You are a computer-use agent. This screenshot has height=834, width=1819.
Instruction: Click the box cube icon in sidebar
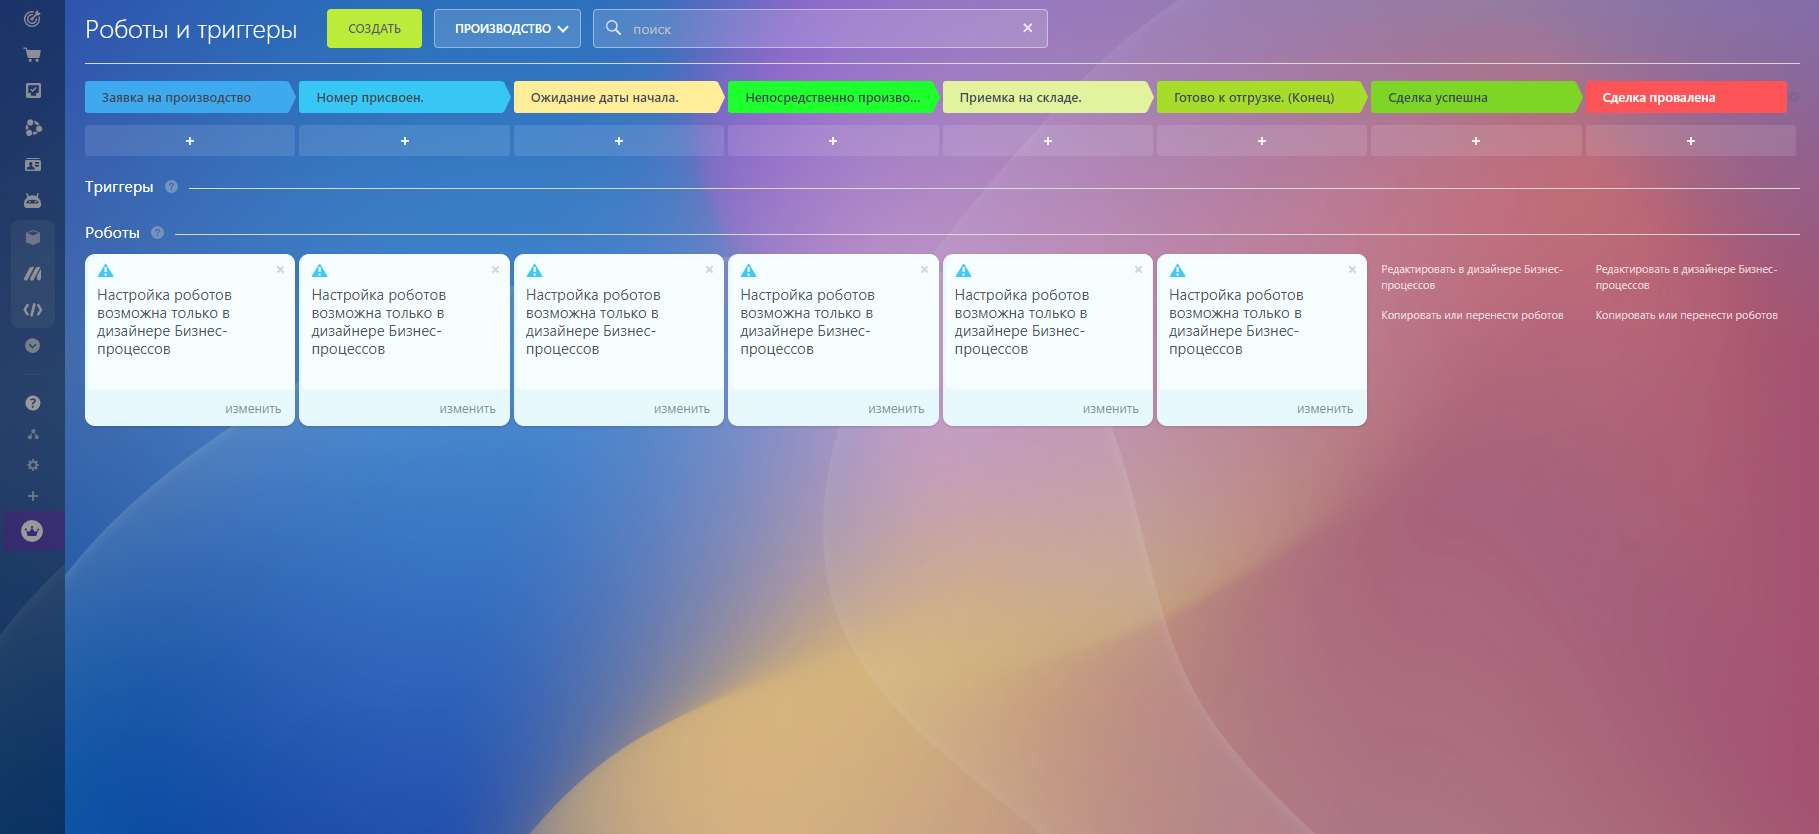(x=32, y=237)
